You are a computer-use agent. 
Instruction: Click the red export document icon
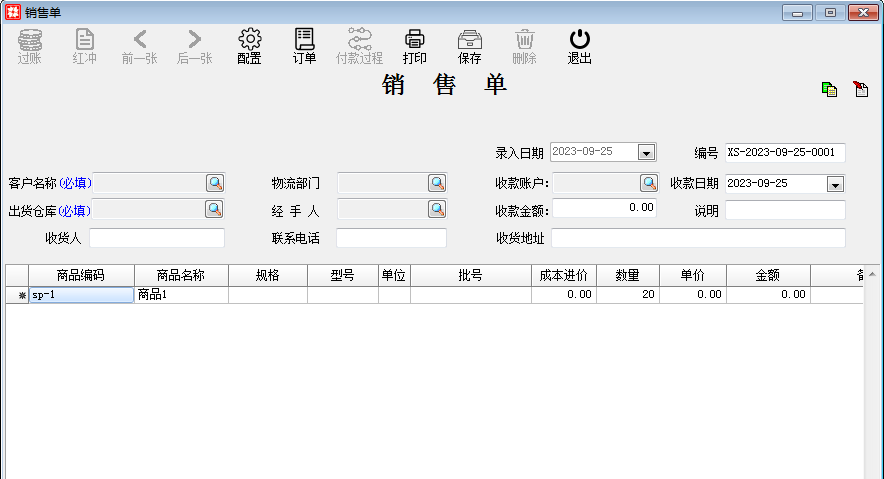pos(860,89)
